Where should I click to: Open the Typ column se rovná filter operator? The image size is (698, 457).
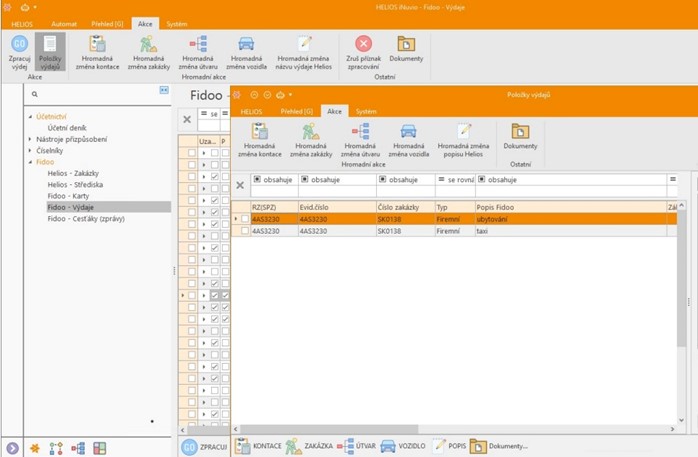455,180
